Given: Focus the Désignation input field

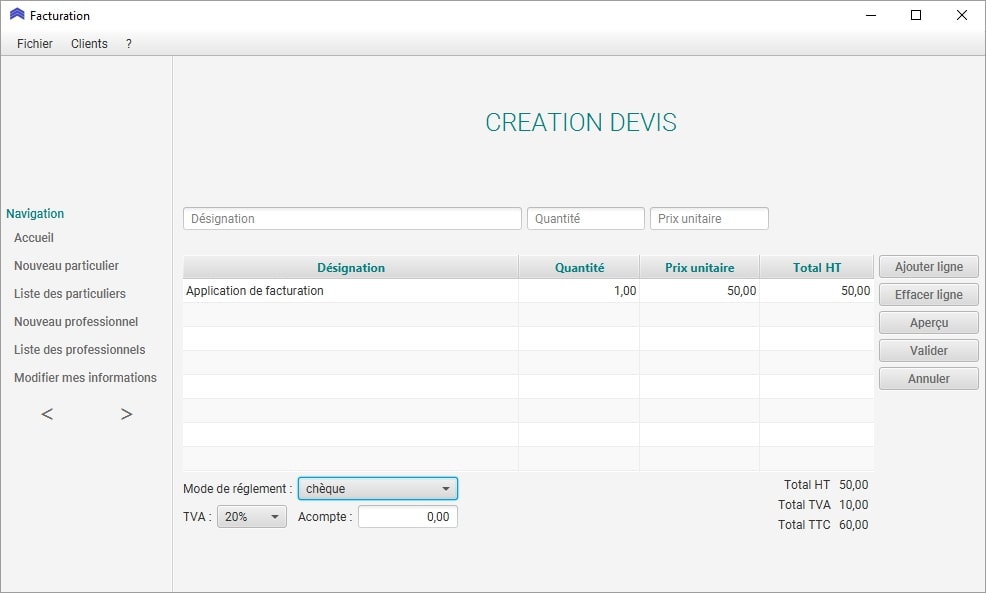Looking at the screenshot, I should pyautogui.click(x=352, y=219).
